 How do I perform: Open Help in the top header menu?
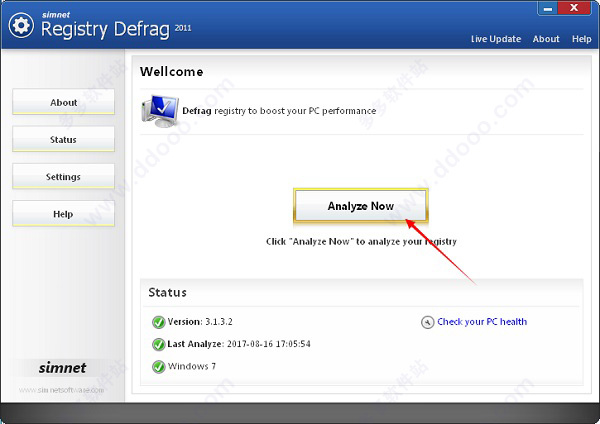[x=582, y=39]
